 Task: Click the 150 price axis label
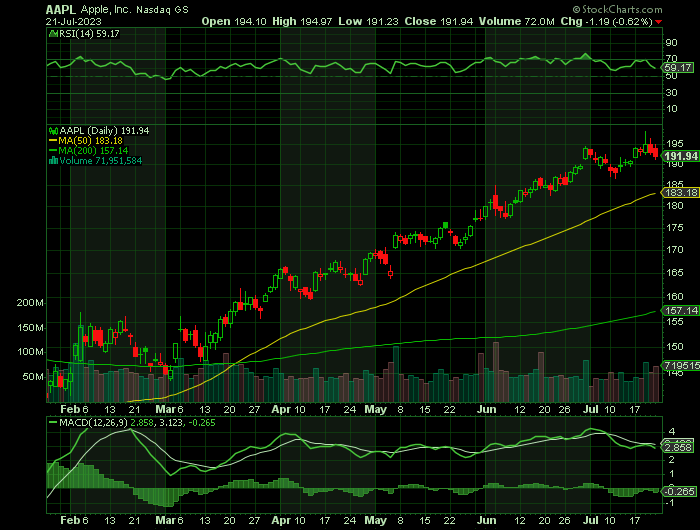point(674,346)
